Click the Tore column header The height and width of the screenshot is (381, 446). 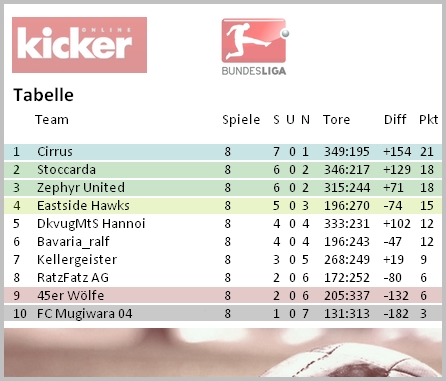tap(336, 120)
